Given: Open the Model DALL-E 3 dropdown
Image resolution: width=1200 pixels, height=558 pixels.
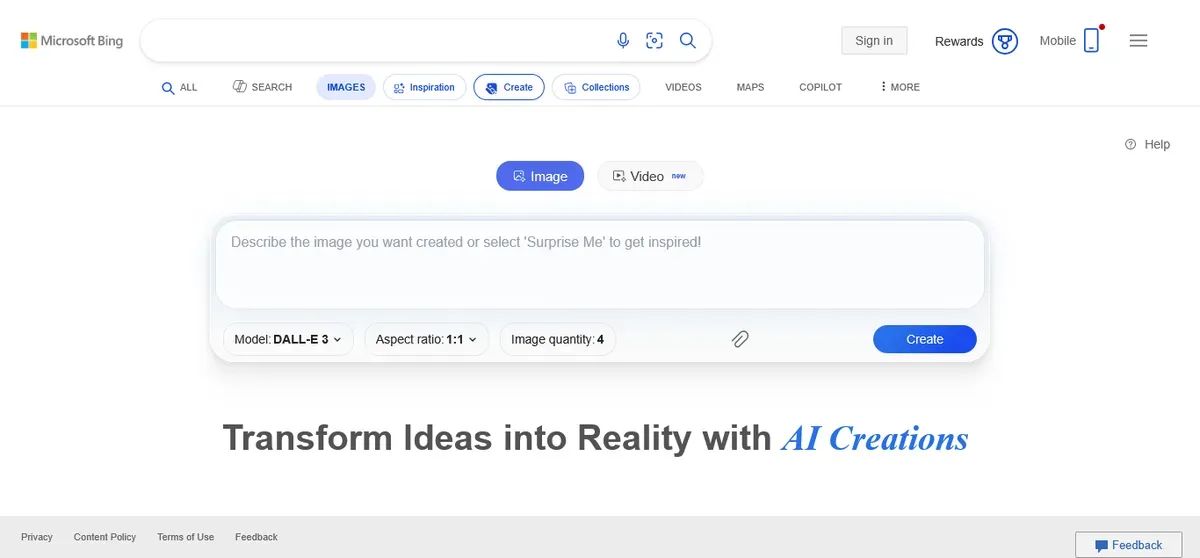Looking at the screenshot, I should click(x=288, y=339).
